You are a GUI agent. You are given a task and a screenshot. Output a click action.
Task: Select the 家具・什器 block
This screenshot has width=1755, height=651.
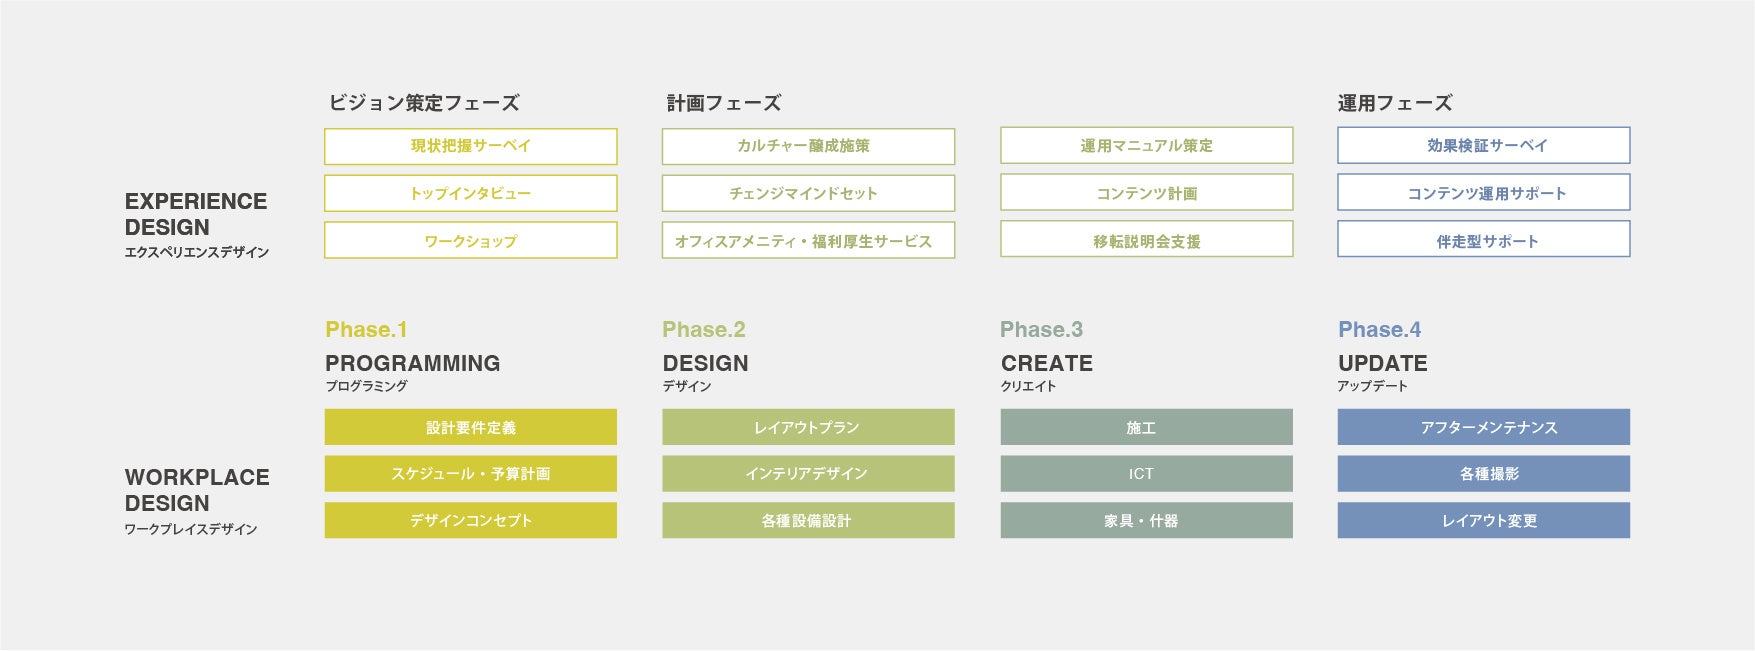1146,521
